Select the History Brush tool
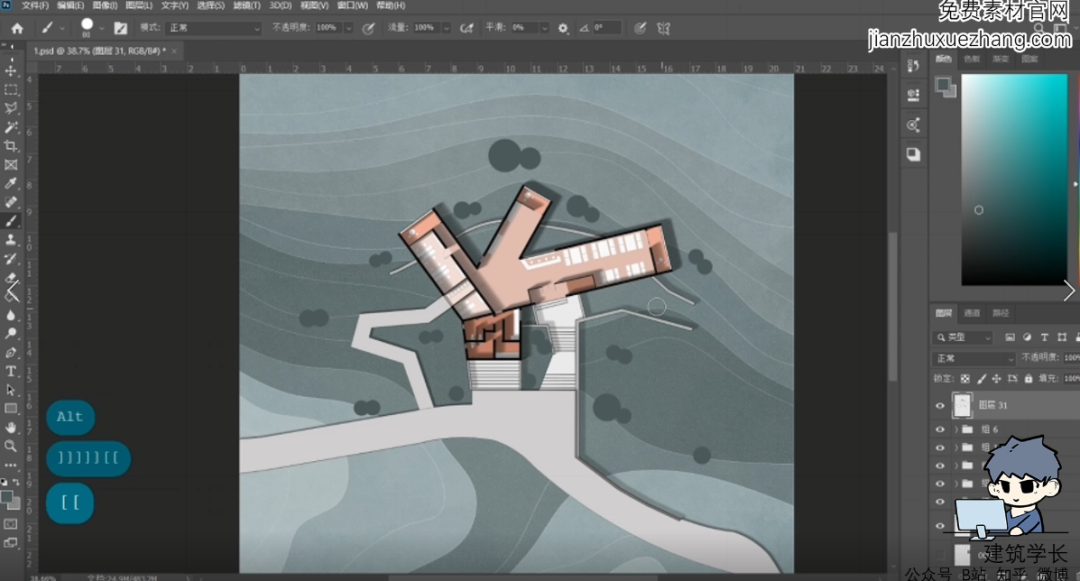 point(11,258)
